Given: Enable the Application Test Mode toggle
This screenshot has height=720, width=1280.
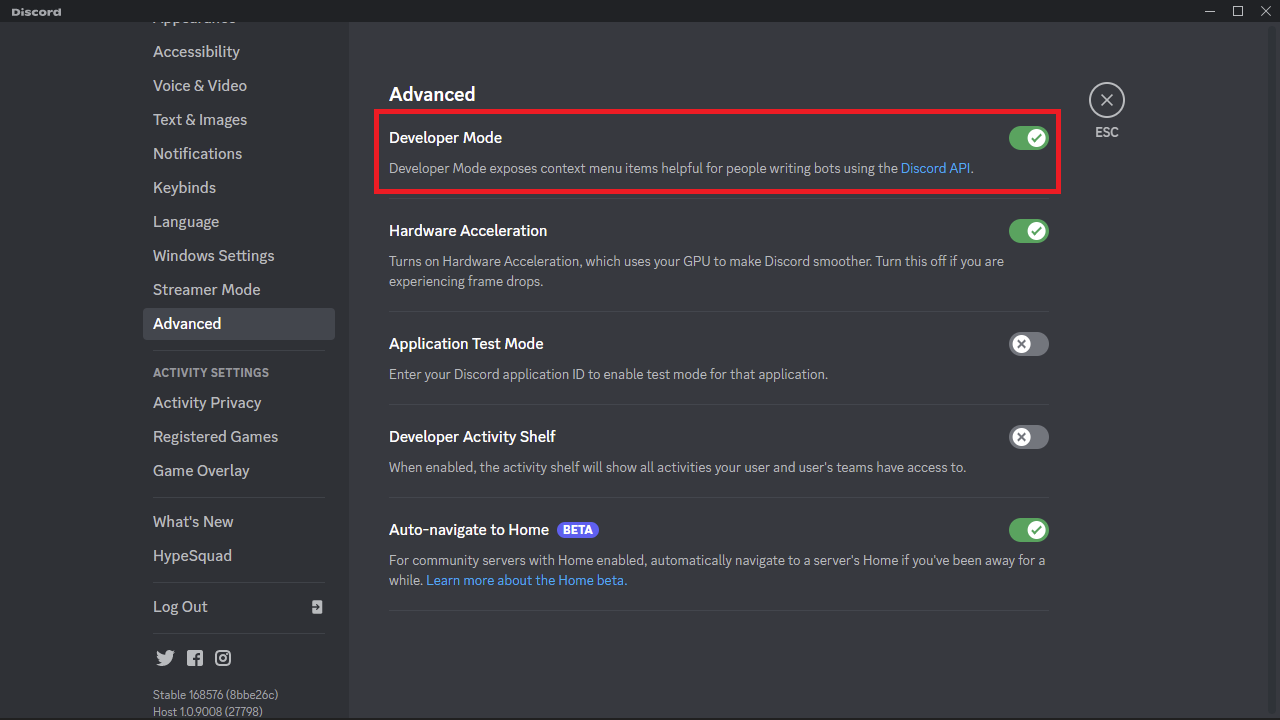Looking at the screenshot, I should [1029, 344].
